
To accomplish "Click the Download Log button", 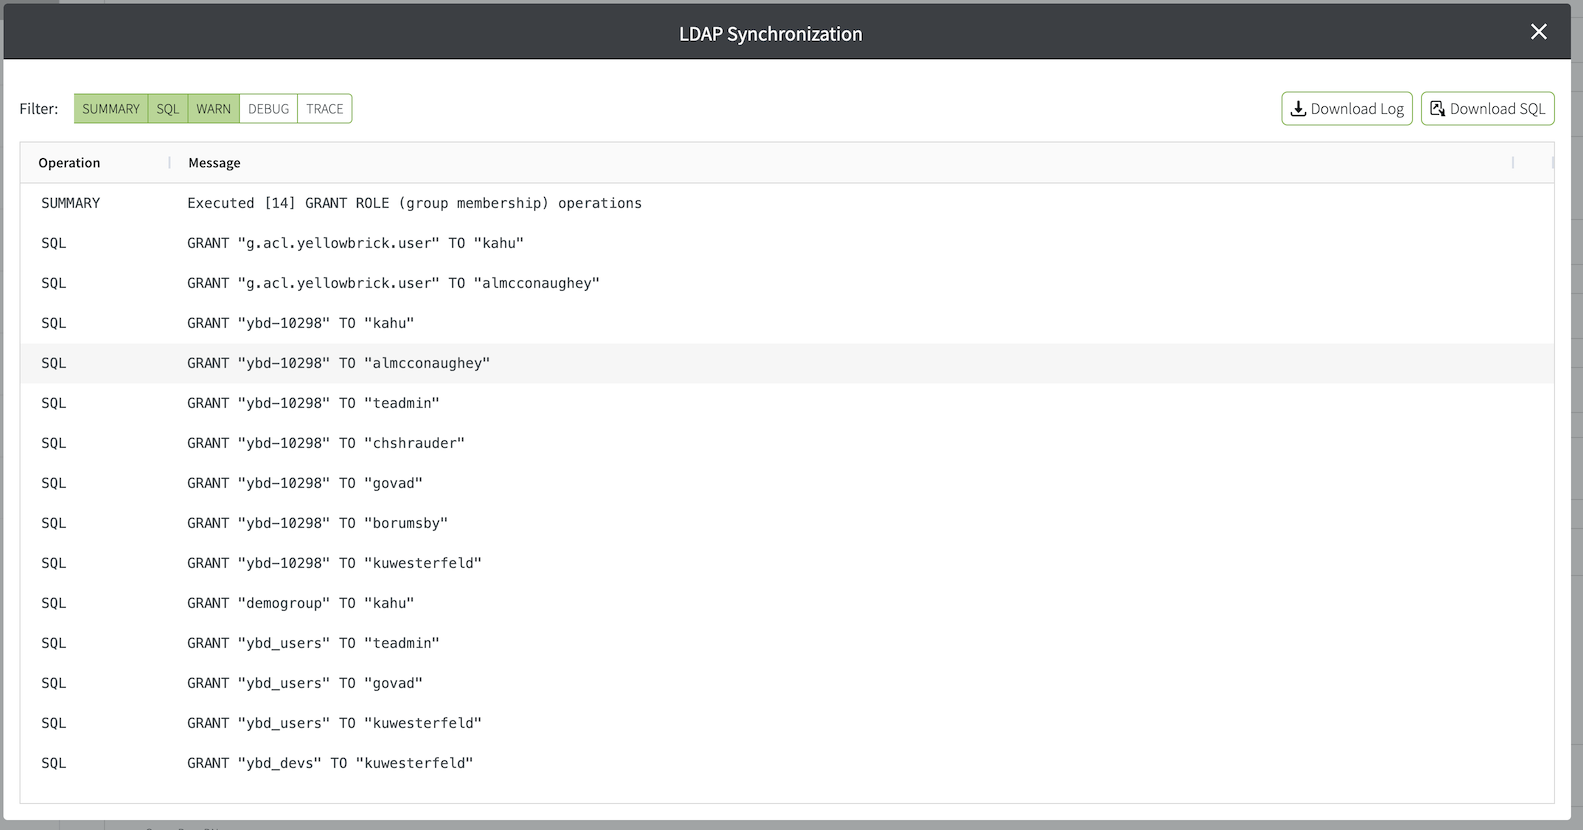I will (x=1346, y=109).
